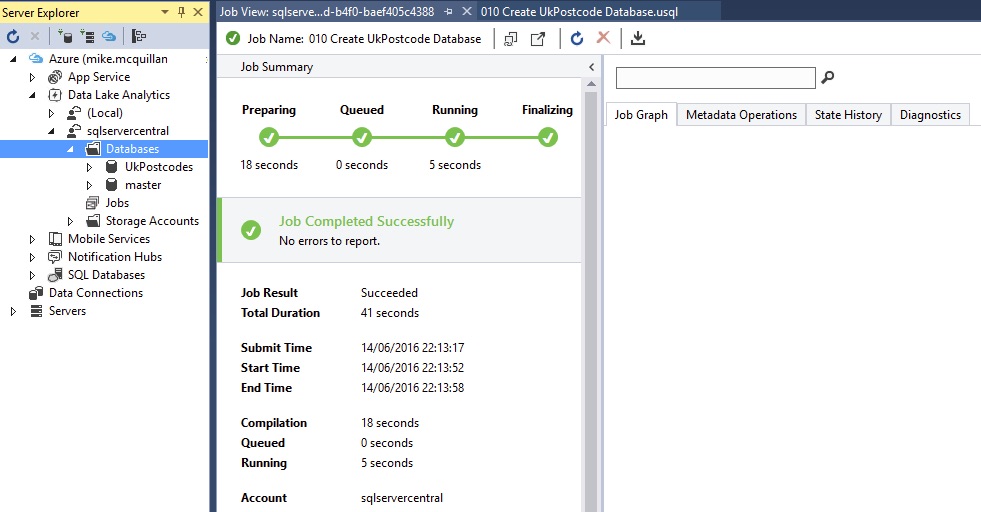
Task: Select the Data Connections item
Action: click(96, 293)
